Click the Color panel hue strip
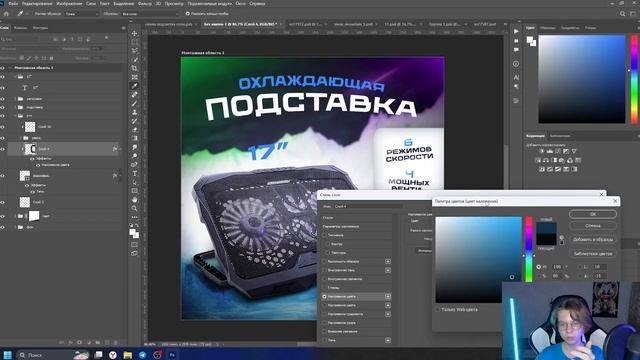This screenshot has height=360, width=640. [x=634, y=79]
